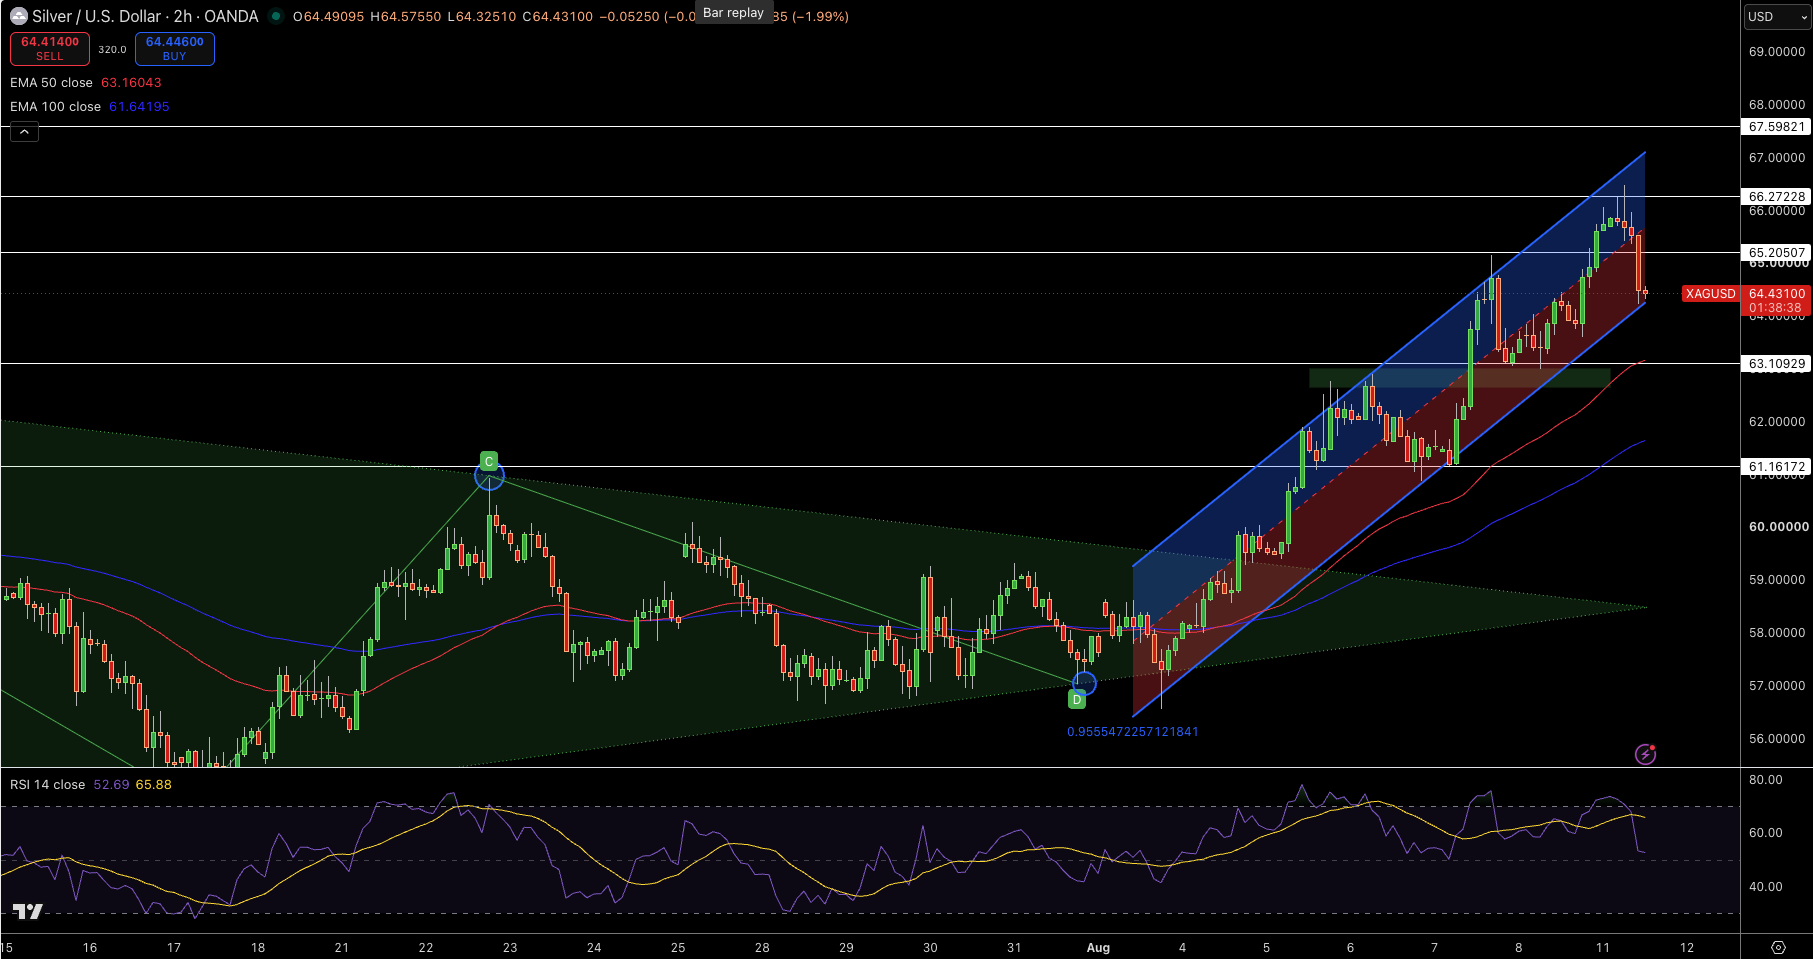
Task: Collapse the indicator legend with chevron arrow
Action: (24, 132)
